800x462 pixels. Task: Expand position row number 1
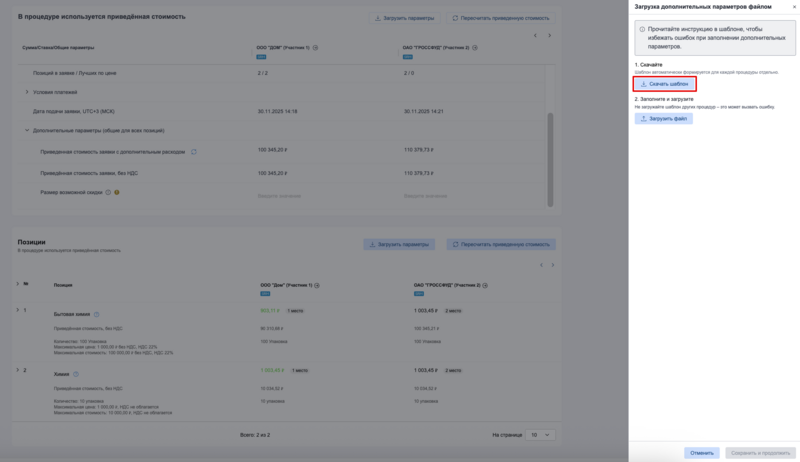[x=18, y=310]
